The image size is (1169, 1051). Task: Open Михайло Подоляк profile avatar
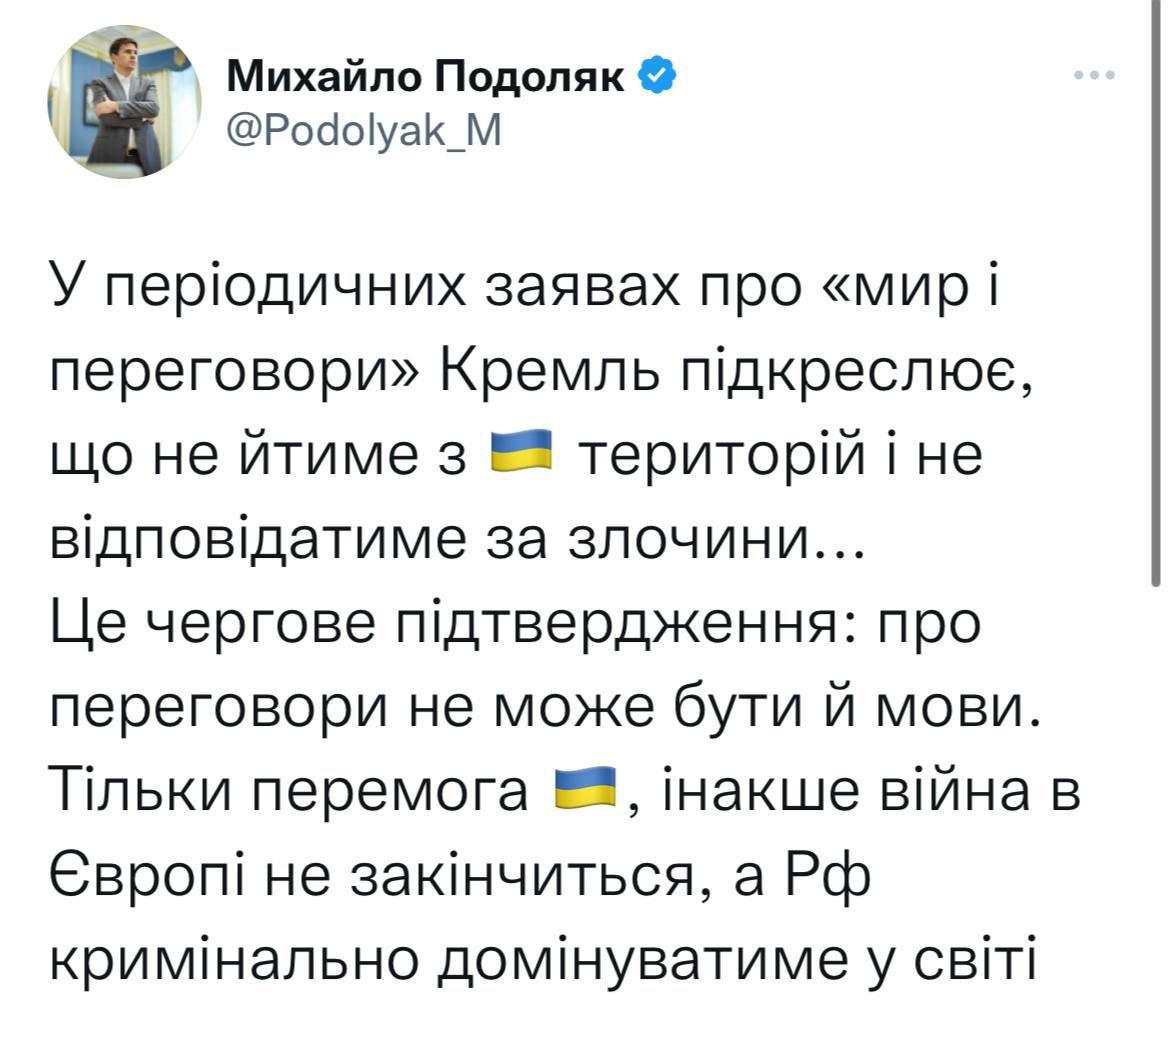tap(125, 102)
